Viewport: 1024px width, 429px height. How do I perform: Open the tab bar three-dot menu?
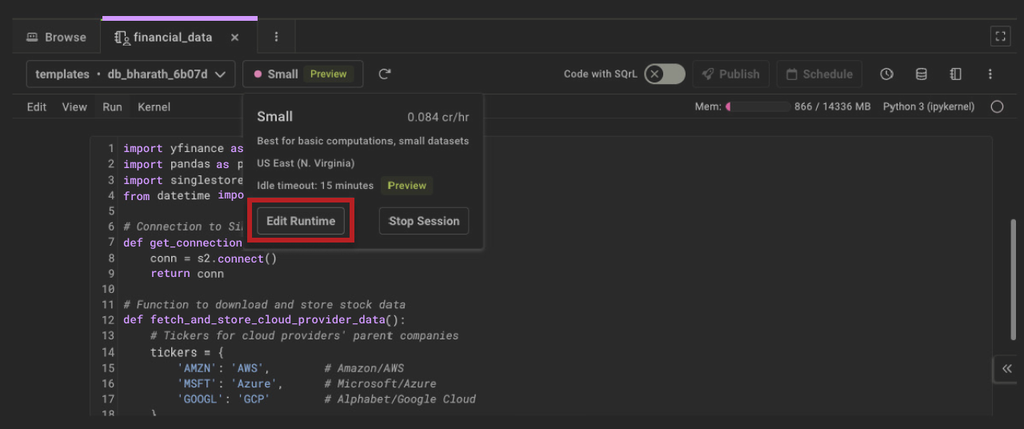(276, 37)
